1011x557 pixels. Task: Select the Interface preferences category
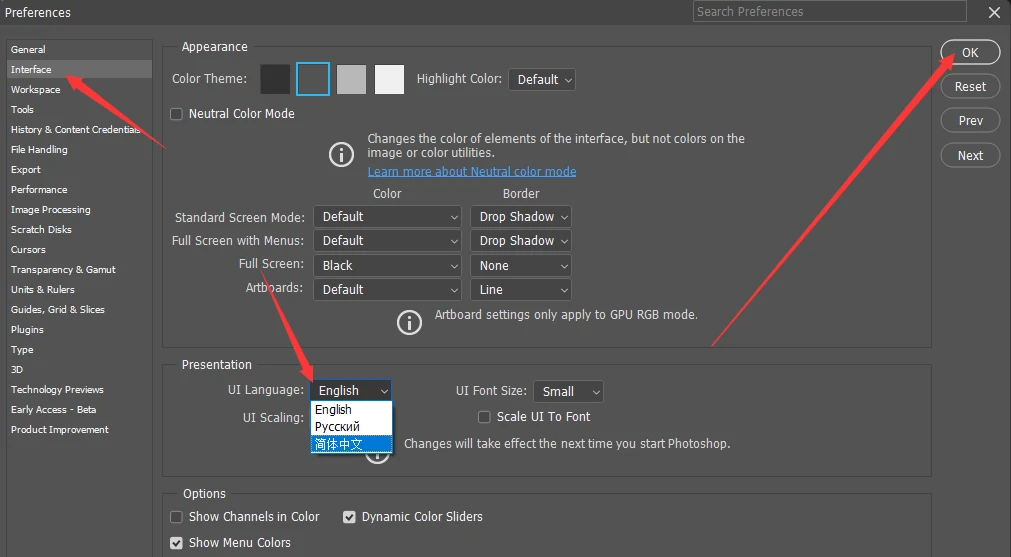click(79, 70)
